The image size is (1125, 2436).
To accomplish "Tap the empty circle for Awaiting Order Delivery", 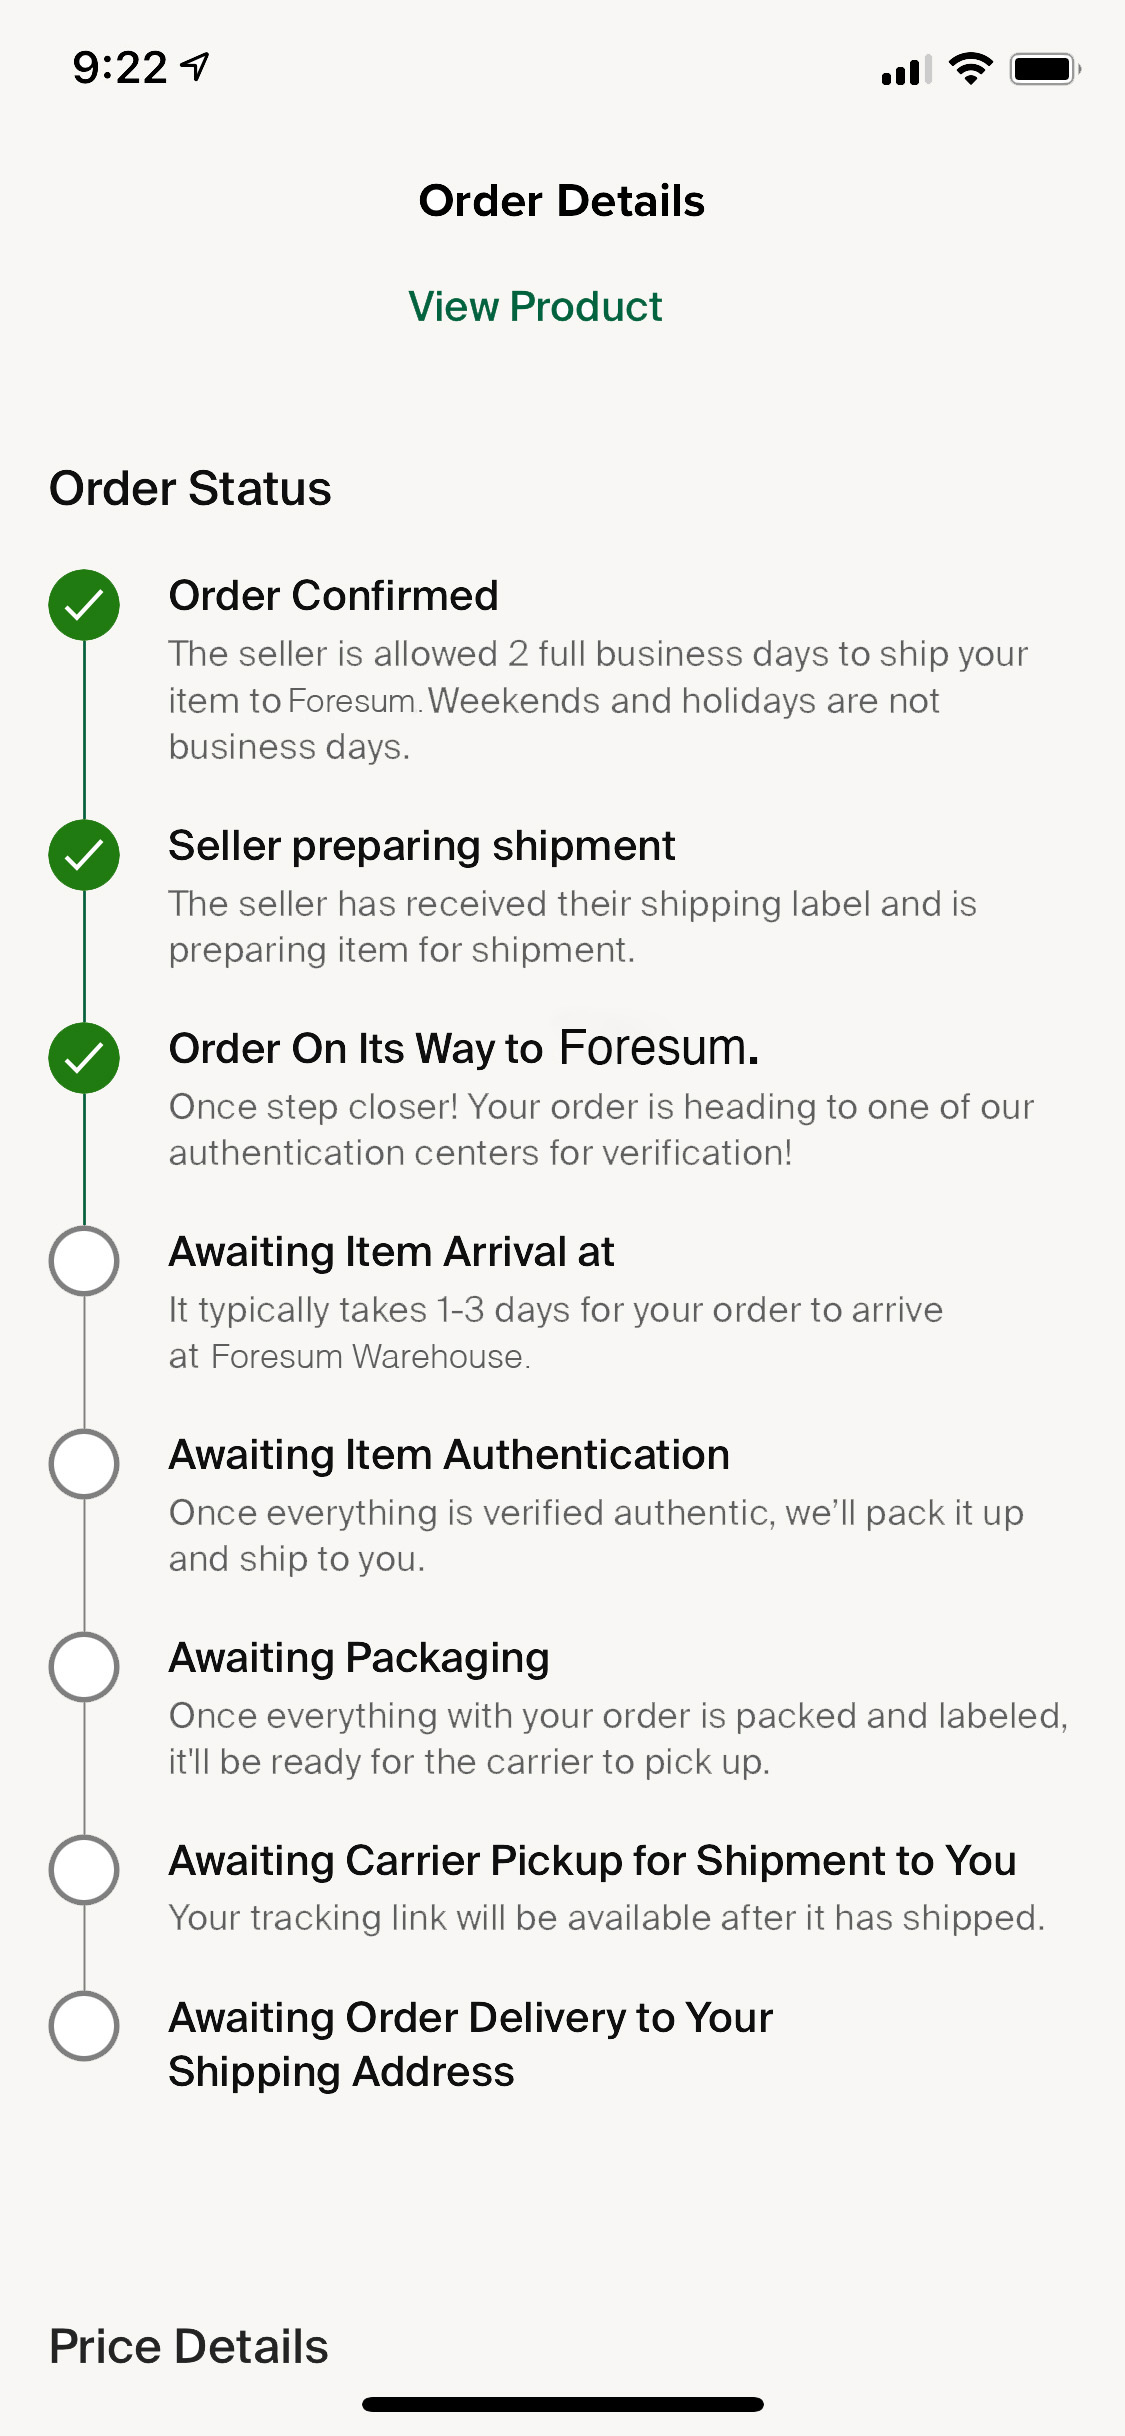I will coord(84,2026).
